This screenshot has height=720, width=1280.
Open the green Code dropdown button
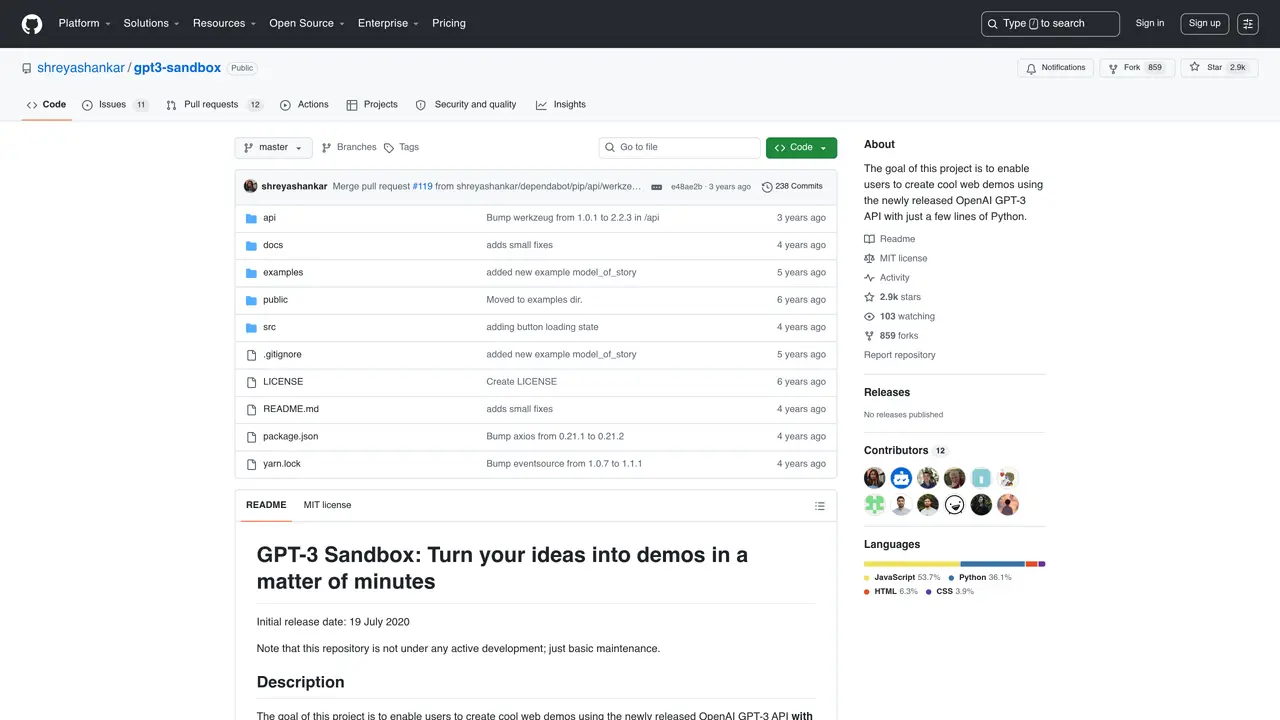[x=801, y=148]
